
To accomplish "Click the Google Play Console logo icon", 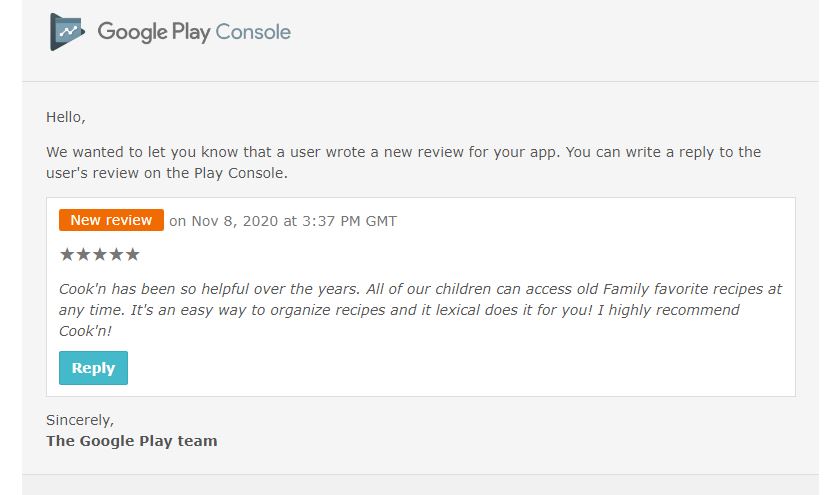I will (67, 32).
